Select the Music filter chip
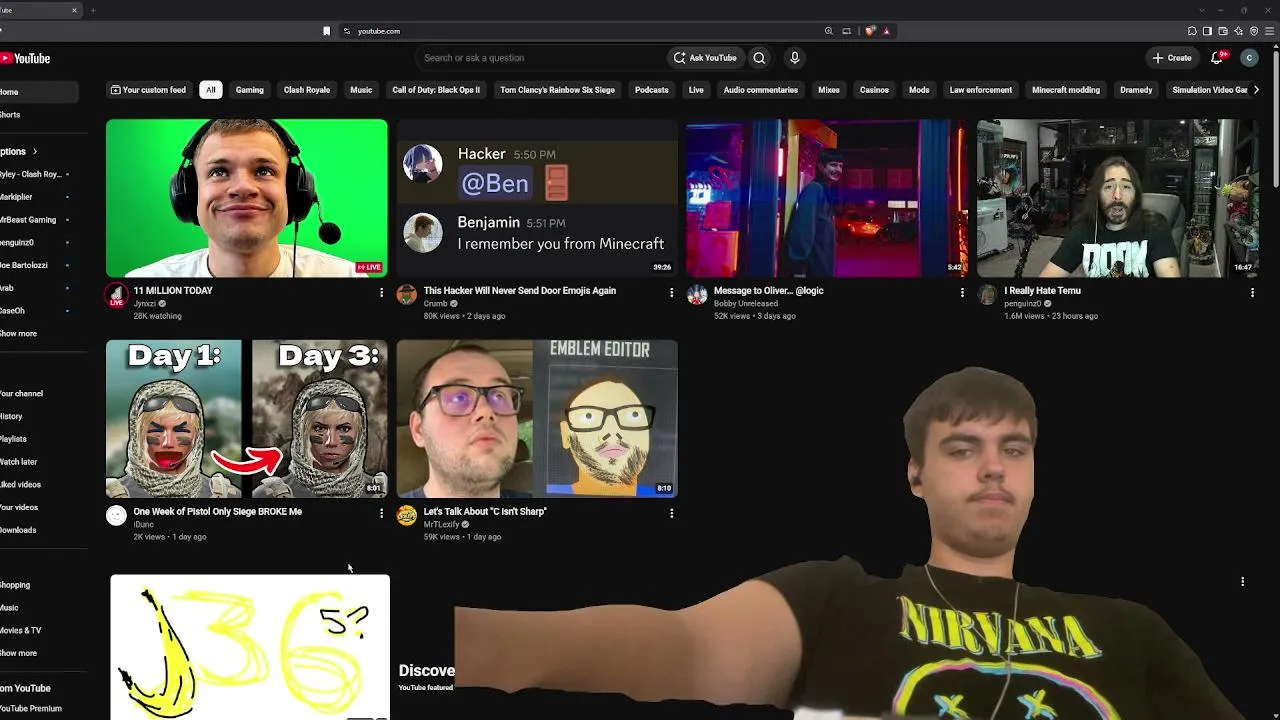 point(361,90)
